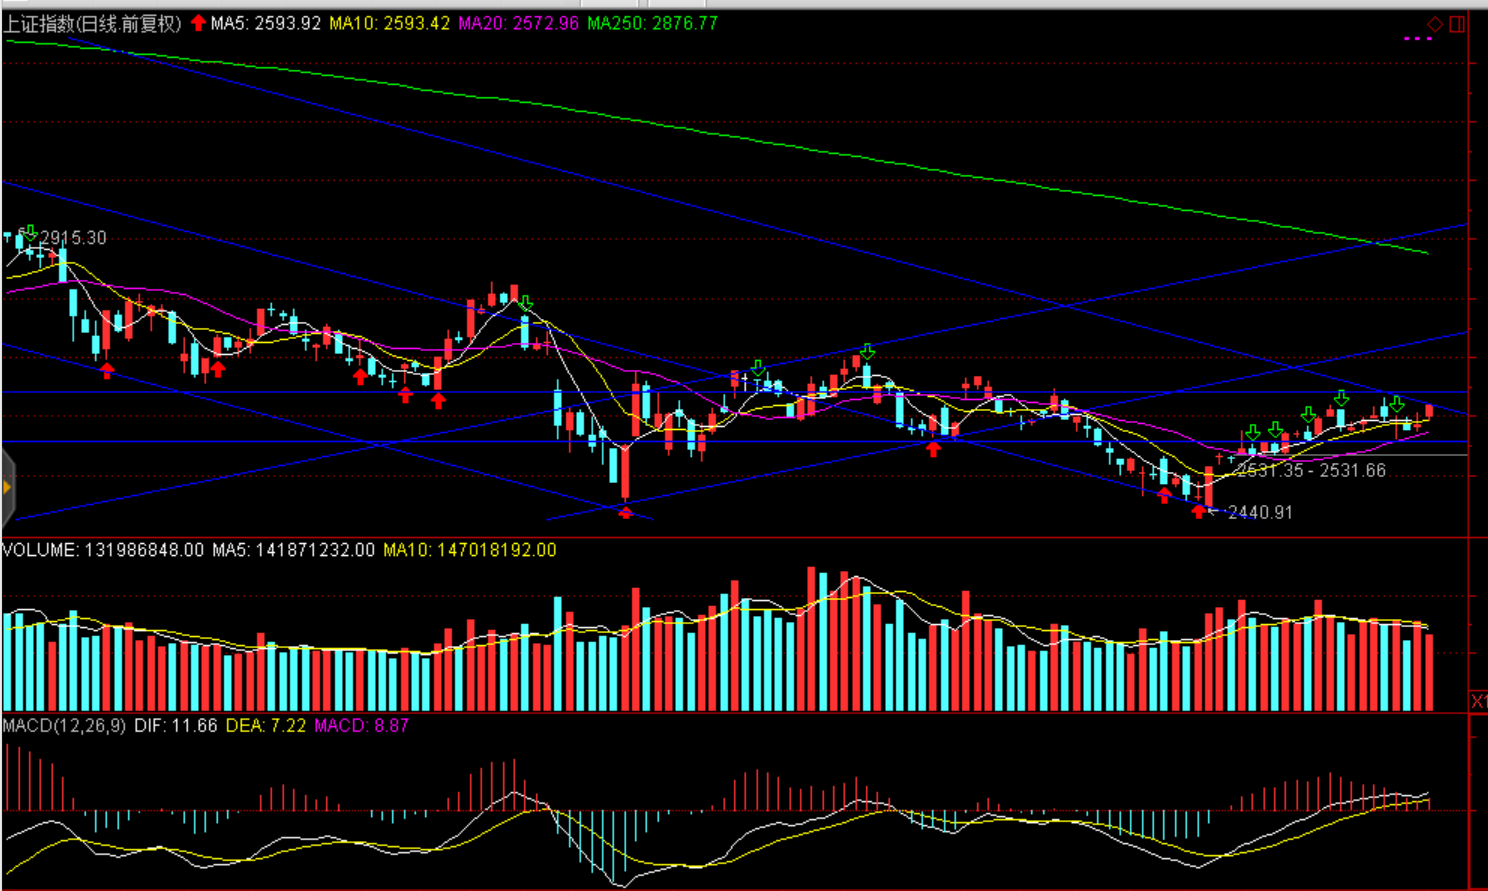Screen dimensions: 1488x891
Task: Click the red diamond icon at top right
Action: click(1435, 23)
